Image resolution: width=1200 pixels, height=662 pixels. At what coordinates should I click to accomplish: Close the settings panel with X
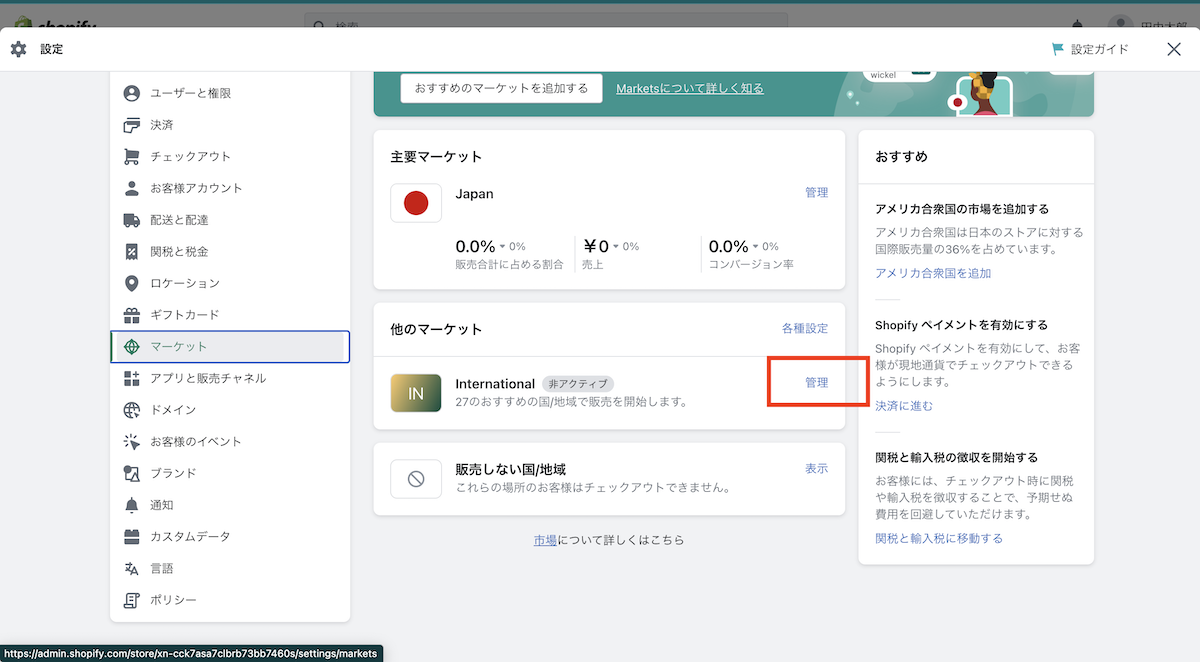click(1174, 49)
